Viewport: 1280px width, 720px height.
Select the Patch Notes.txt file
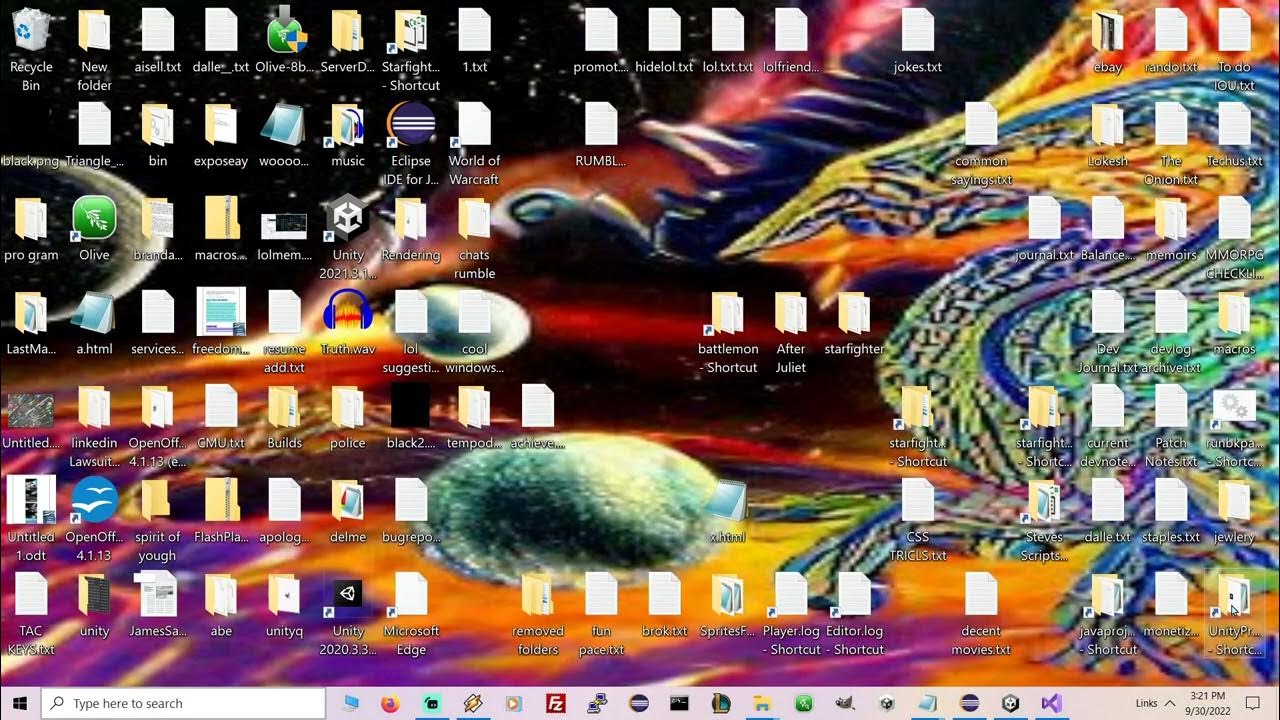point(1170,407)
